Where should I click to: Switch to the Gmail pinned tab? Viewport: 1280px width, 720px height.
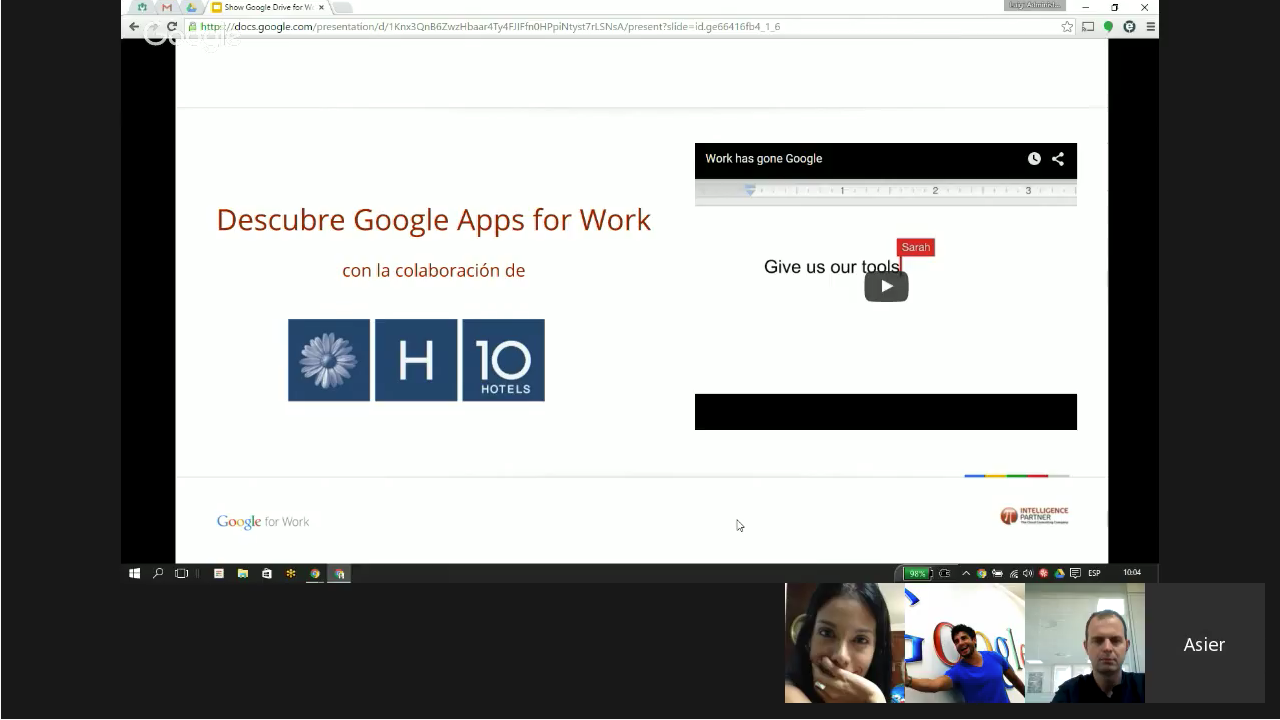(x=167, y=7)
